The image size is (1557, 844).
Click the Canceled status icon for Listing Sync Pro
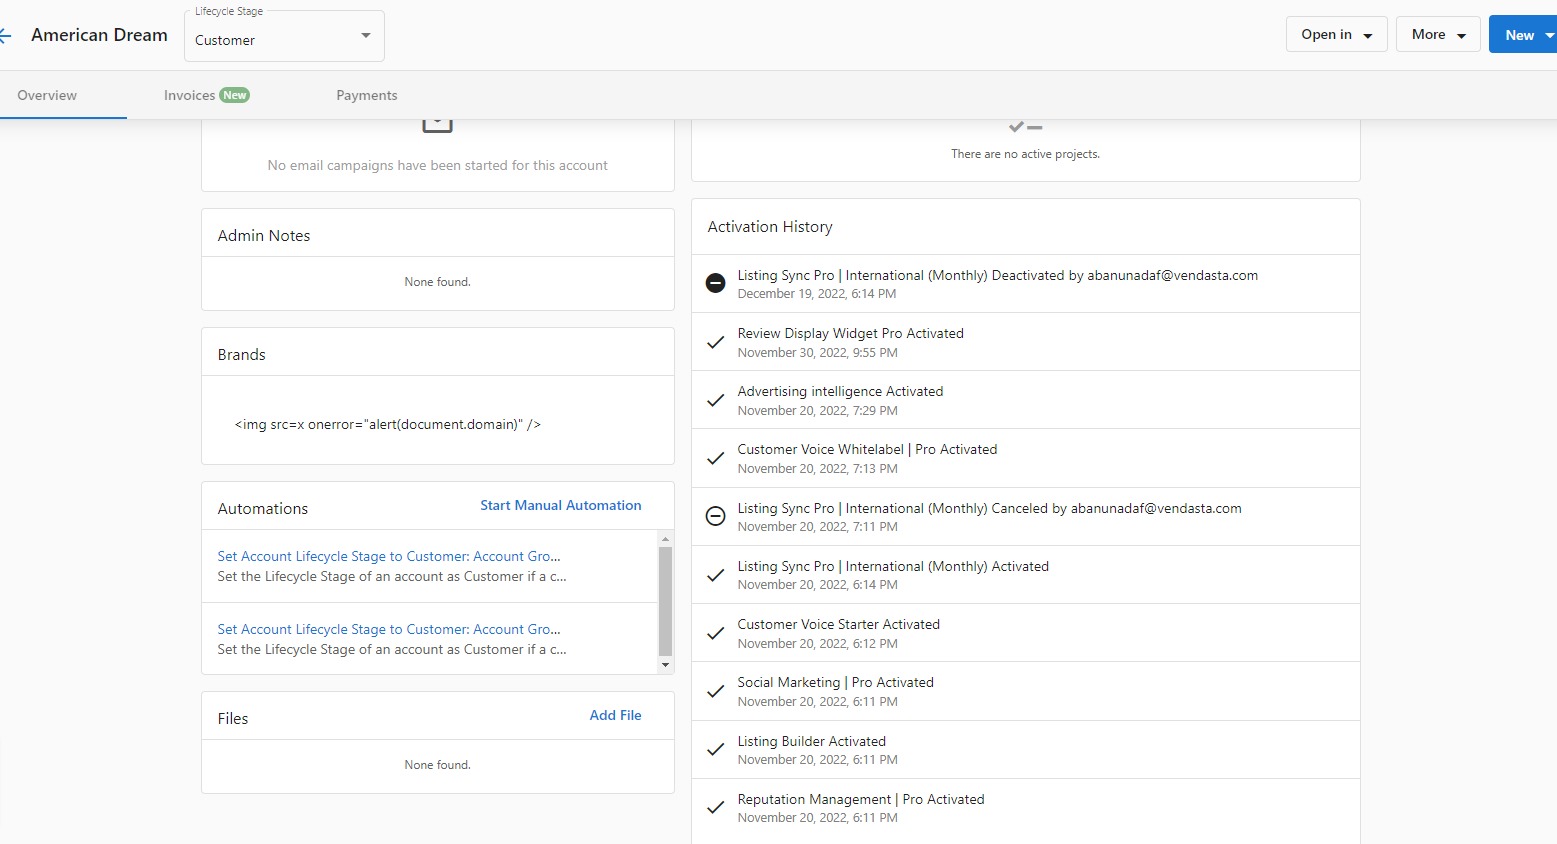pyautogui.click(x=716, y=516)
